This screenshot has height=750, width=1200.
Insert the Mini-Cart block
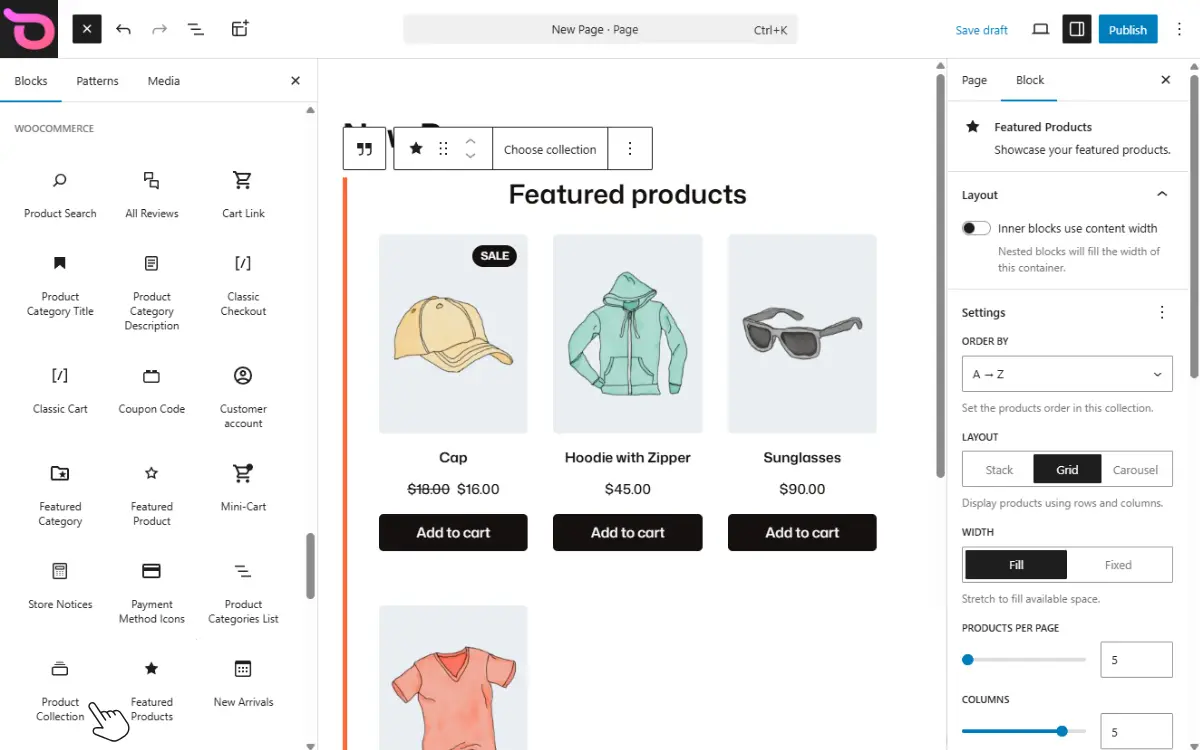click(x=243, y=487)
